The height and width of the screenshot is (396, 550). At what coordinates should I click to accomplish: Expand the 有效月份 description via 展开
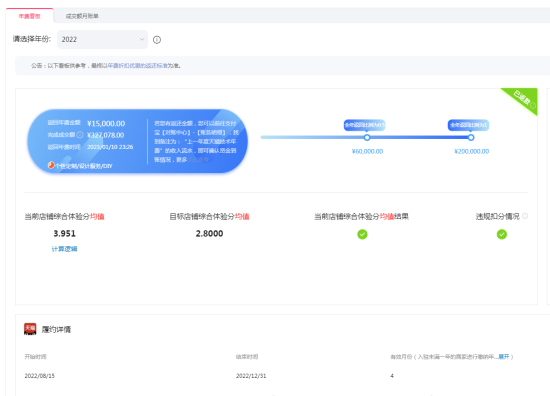(504, 357)
